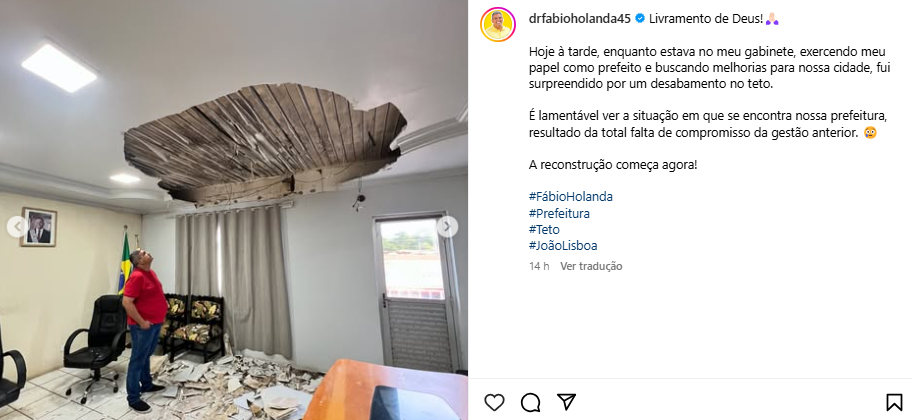Open the drfabioholanda45 profile picture
Image resolution: width=912 pixels, height=420 pixels.
498,24
